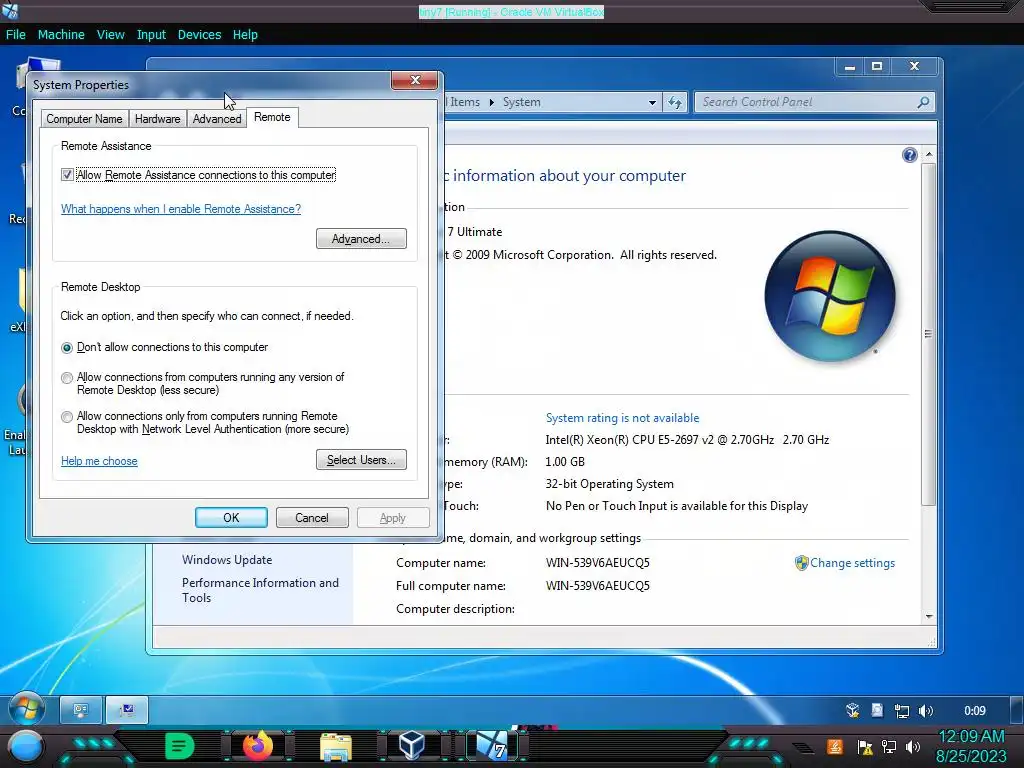The image size is (1024, 768).
Task: Click the host tray Action Center flag
Action: click(x=865, y=747)
